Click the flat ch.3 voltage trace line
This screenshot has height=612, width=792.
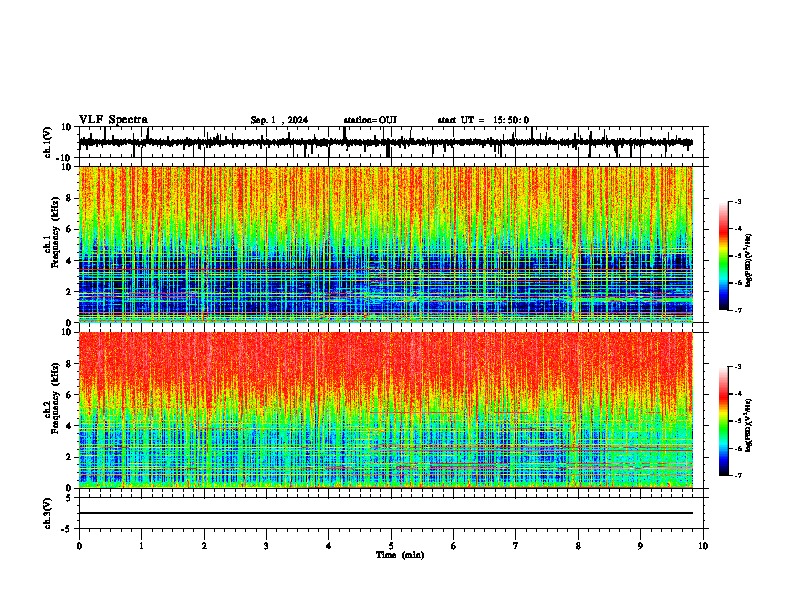pos(386,513)
